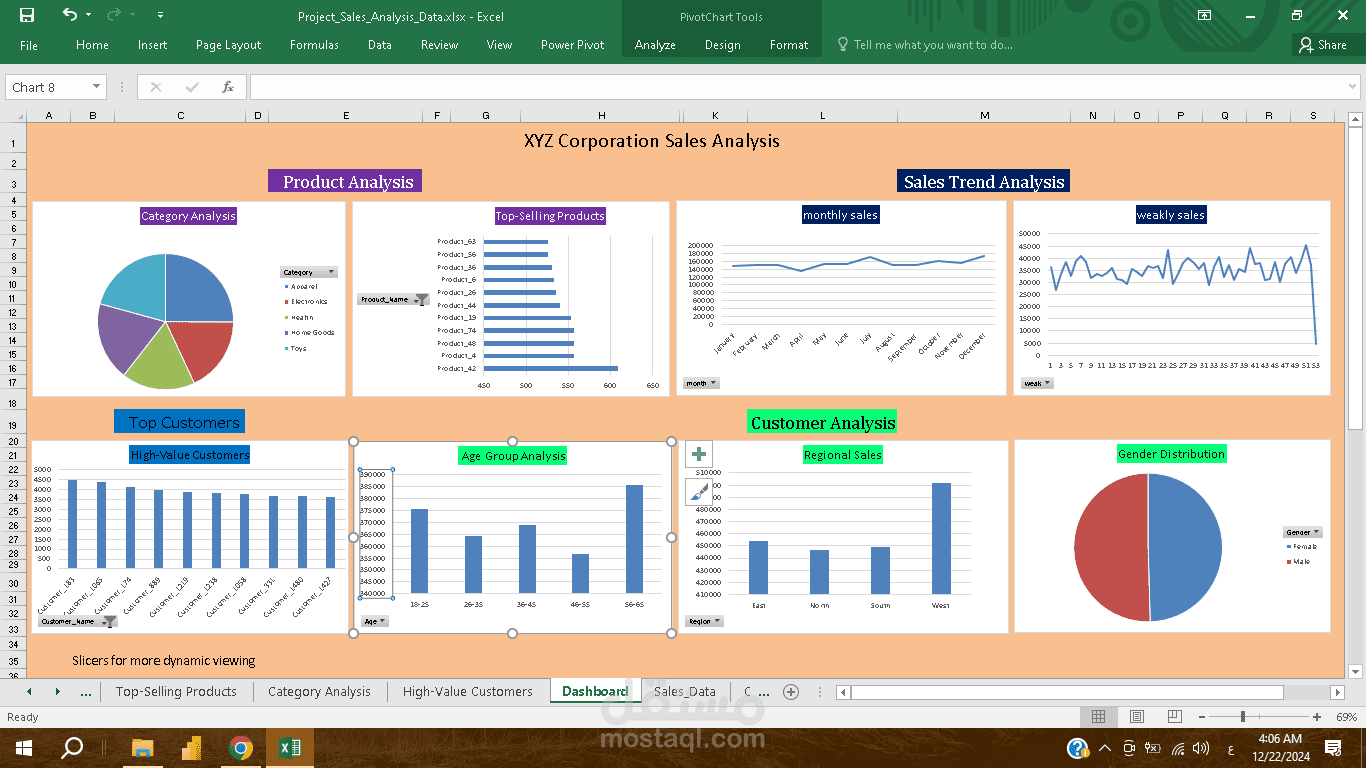Open the View ribbon tab
The image size is (1366, 768).
pyautogui.click(x=499, y=45)
